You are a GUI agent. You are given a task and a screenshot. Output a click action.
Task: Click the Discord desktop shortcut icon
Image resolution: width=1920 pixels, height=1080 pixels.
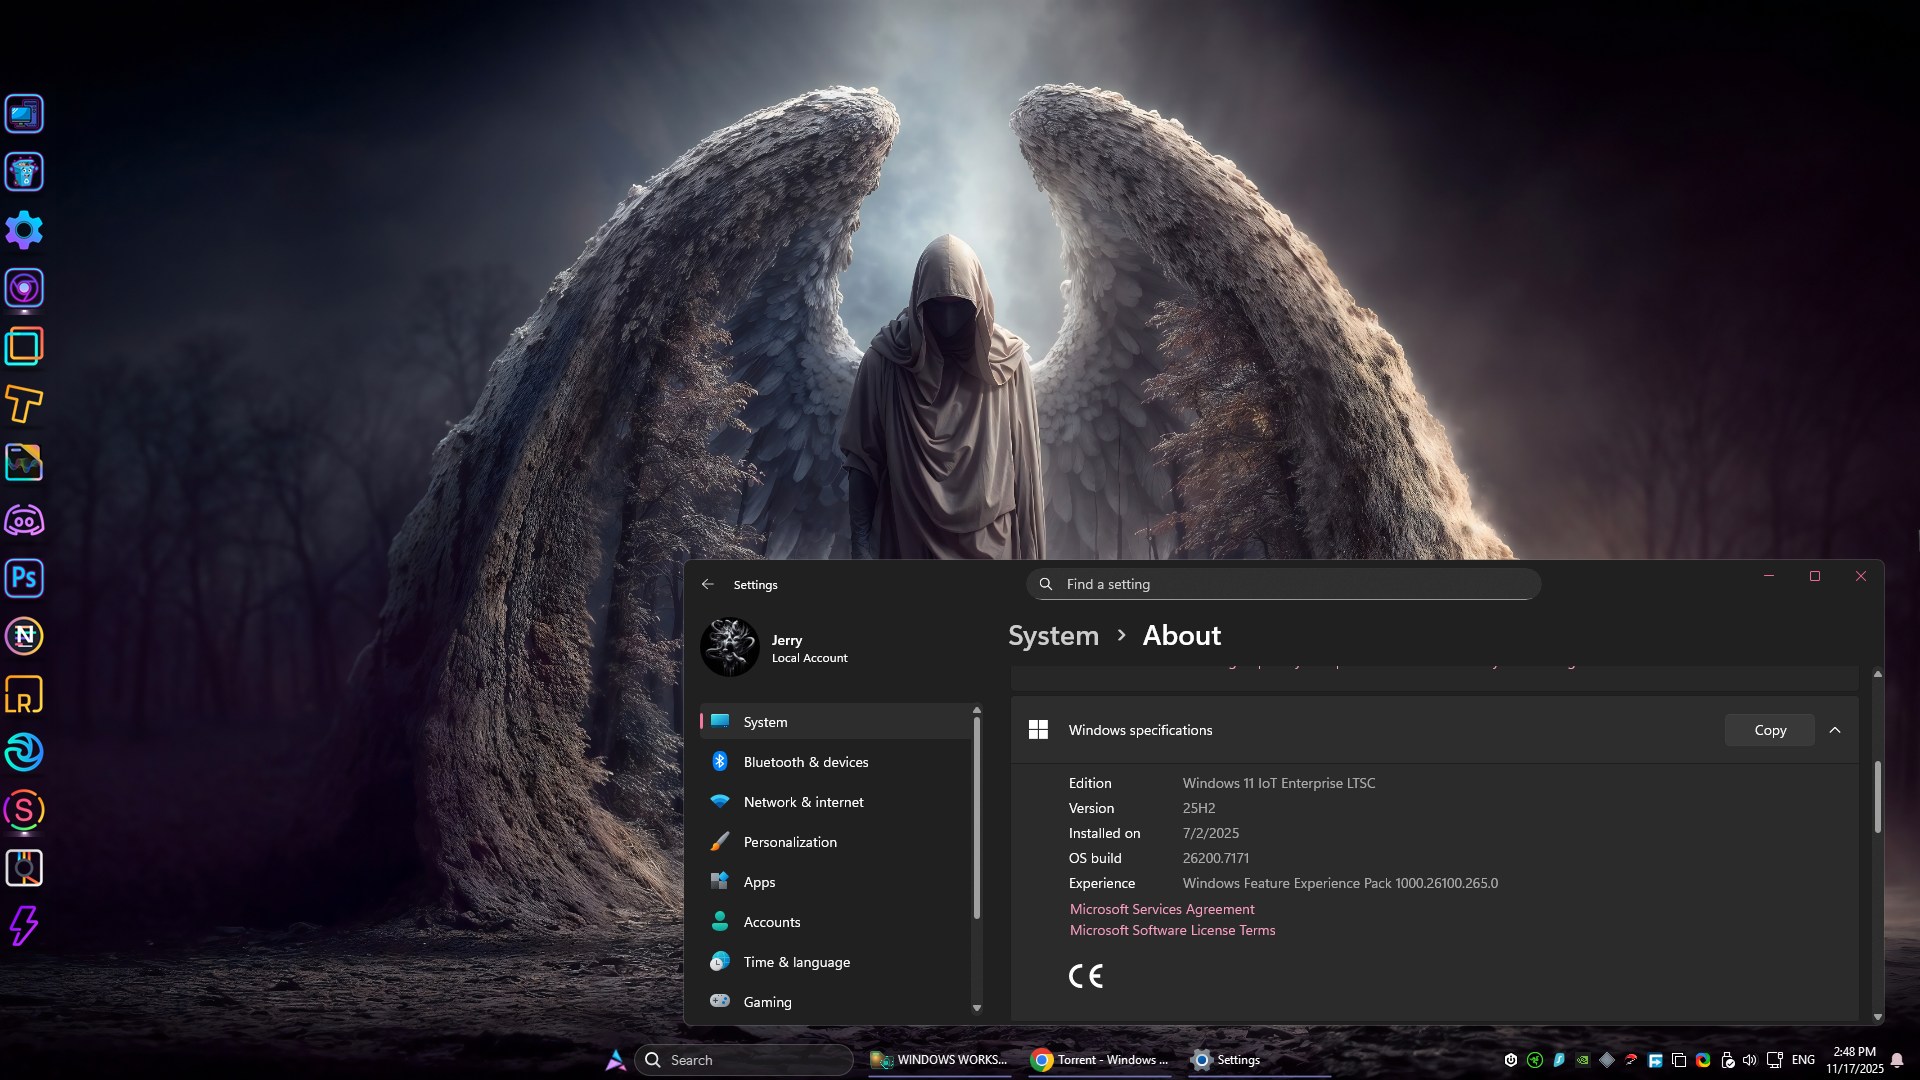[24, 520]
